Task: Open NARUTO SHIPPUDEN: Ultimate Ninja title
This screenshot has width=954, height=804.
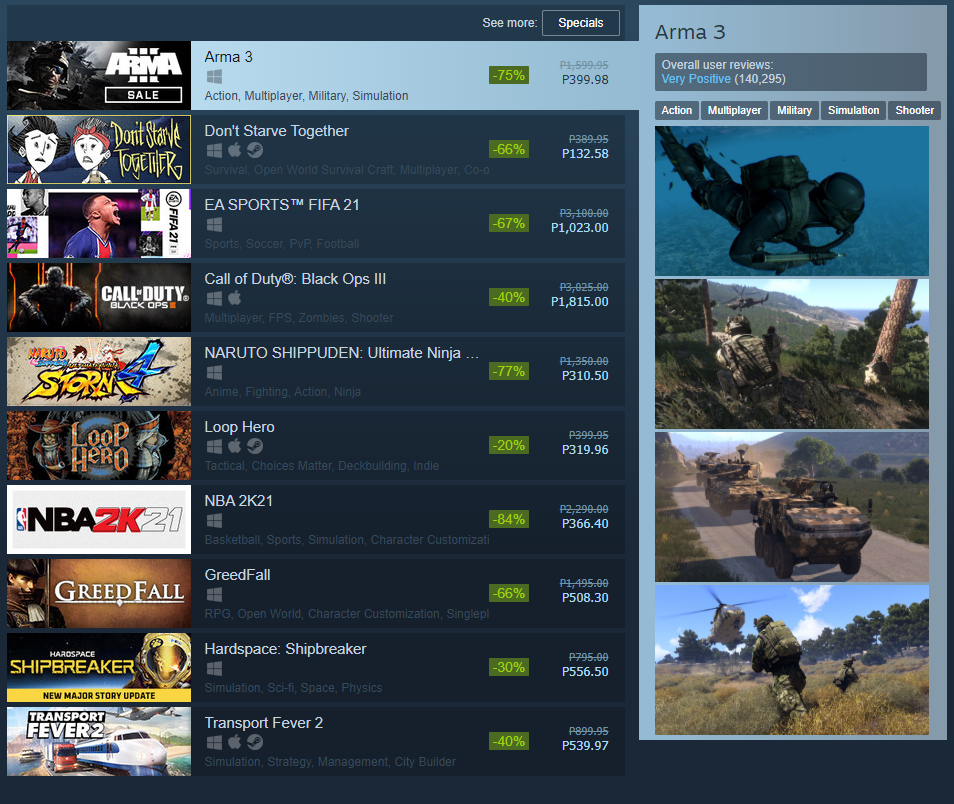Action: point(341,353)
